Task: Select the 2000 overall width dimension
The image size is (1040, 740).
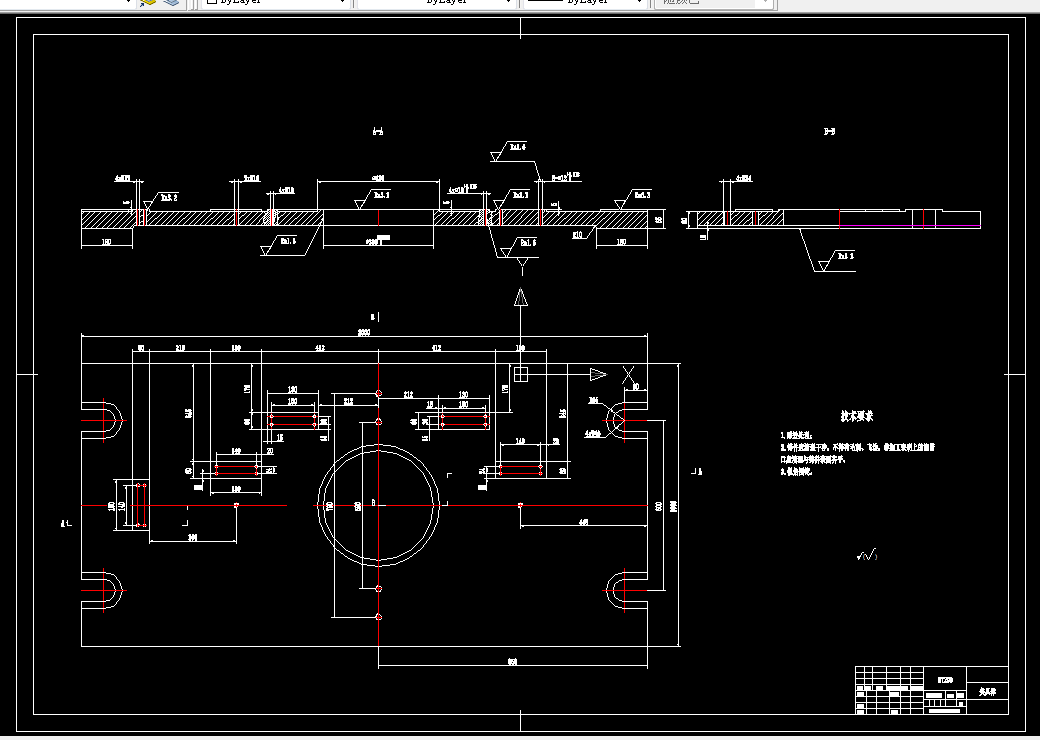Action: pos(363,333)
